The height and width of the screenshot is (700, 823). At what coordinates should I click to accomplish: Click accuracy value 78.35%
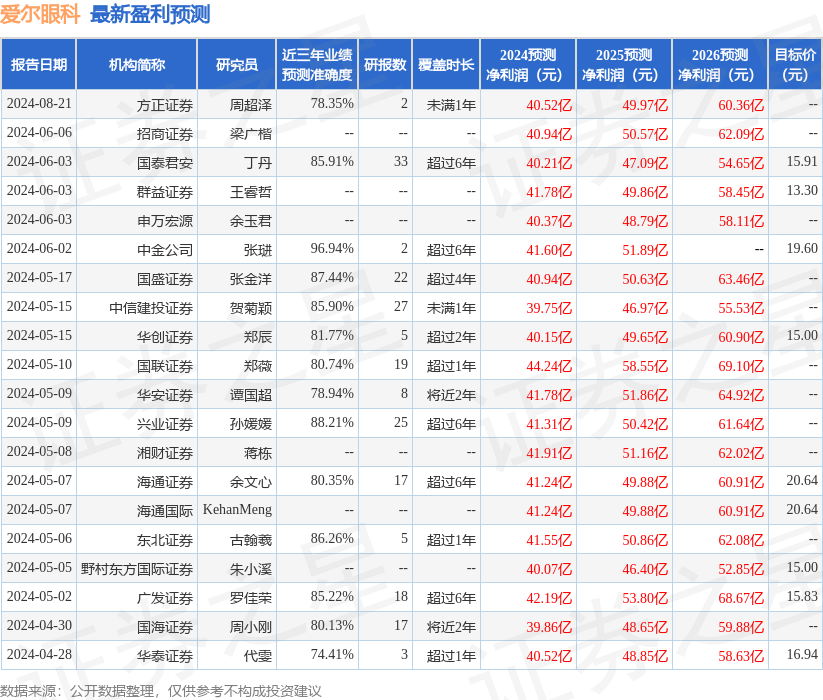click(x=332, y=104)
